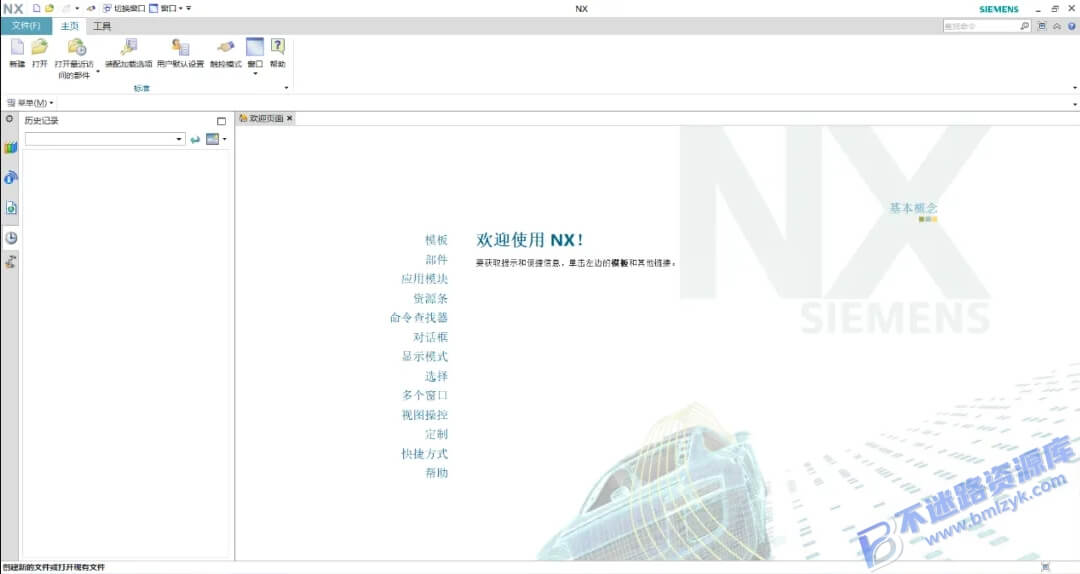Open the Basic Concepts (基本概念) link

coord(913,207)
